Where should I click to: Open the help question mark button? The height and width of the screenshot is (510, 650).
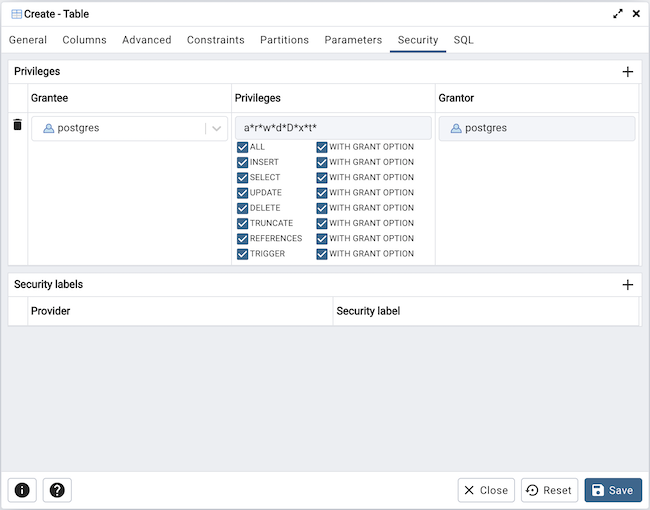click(57, 490)
